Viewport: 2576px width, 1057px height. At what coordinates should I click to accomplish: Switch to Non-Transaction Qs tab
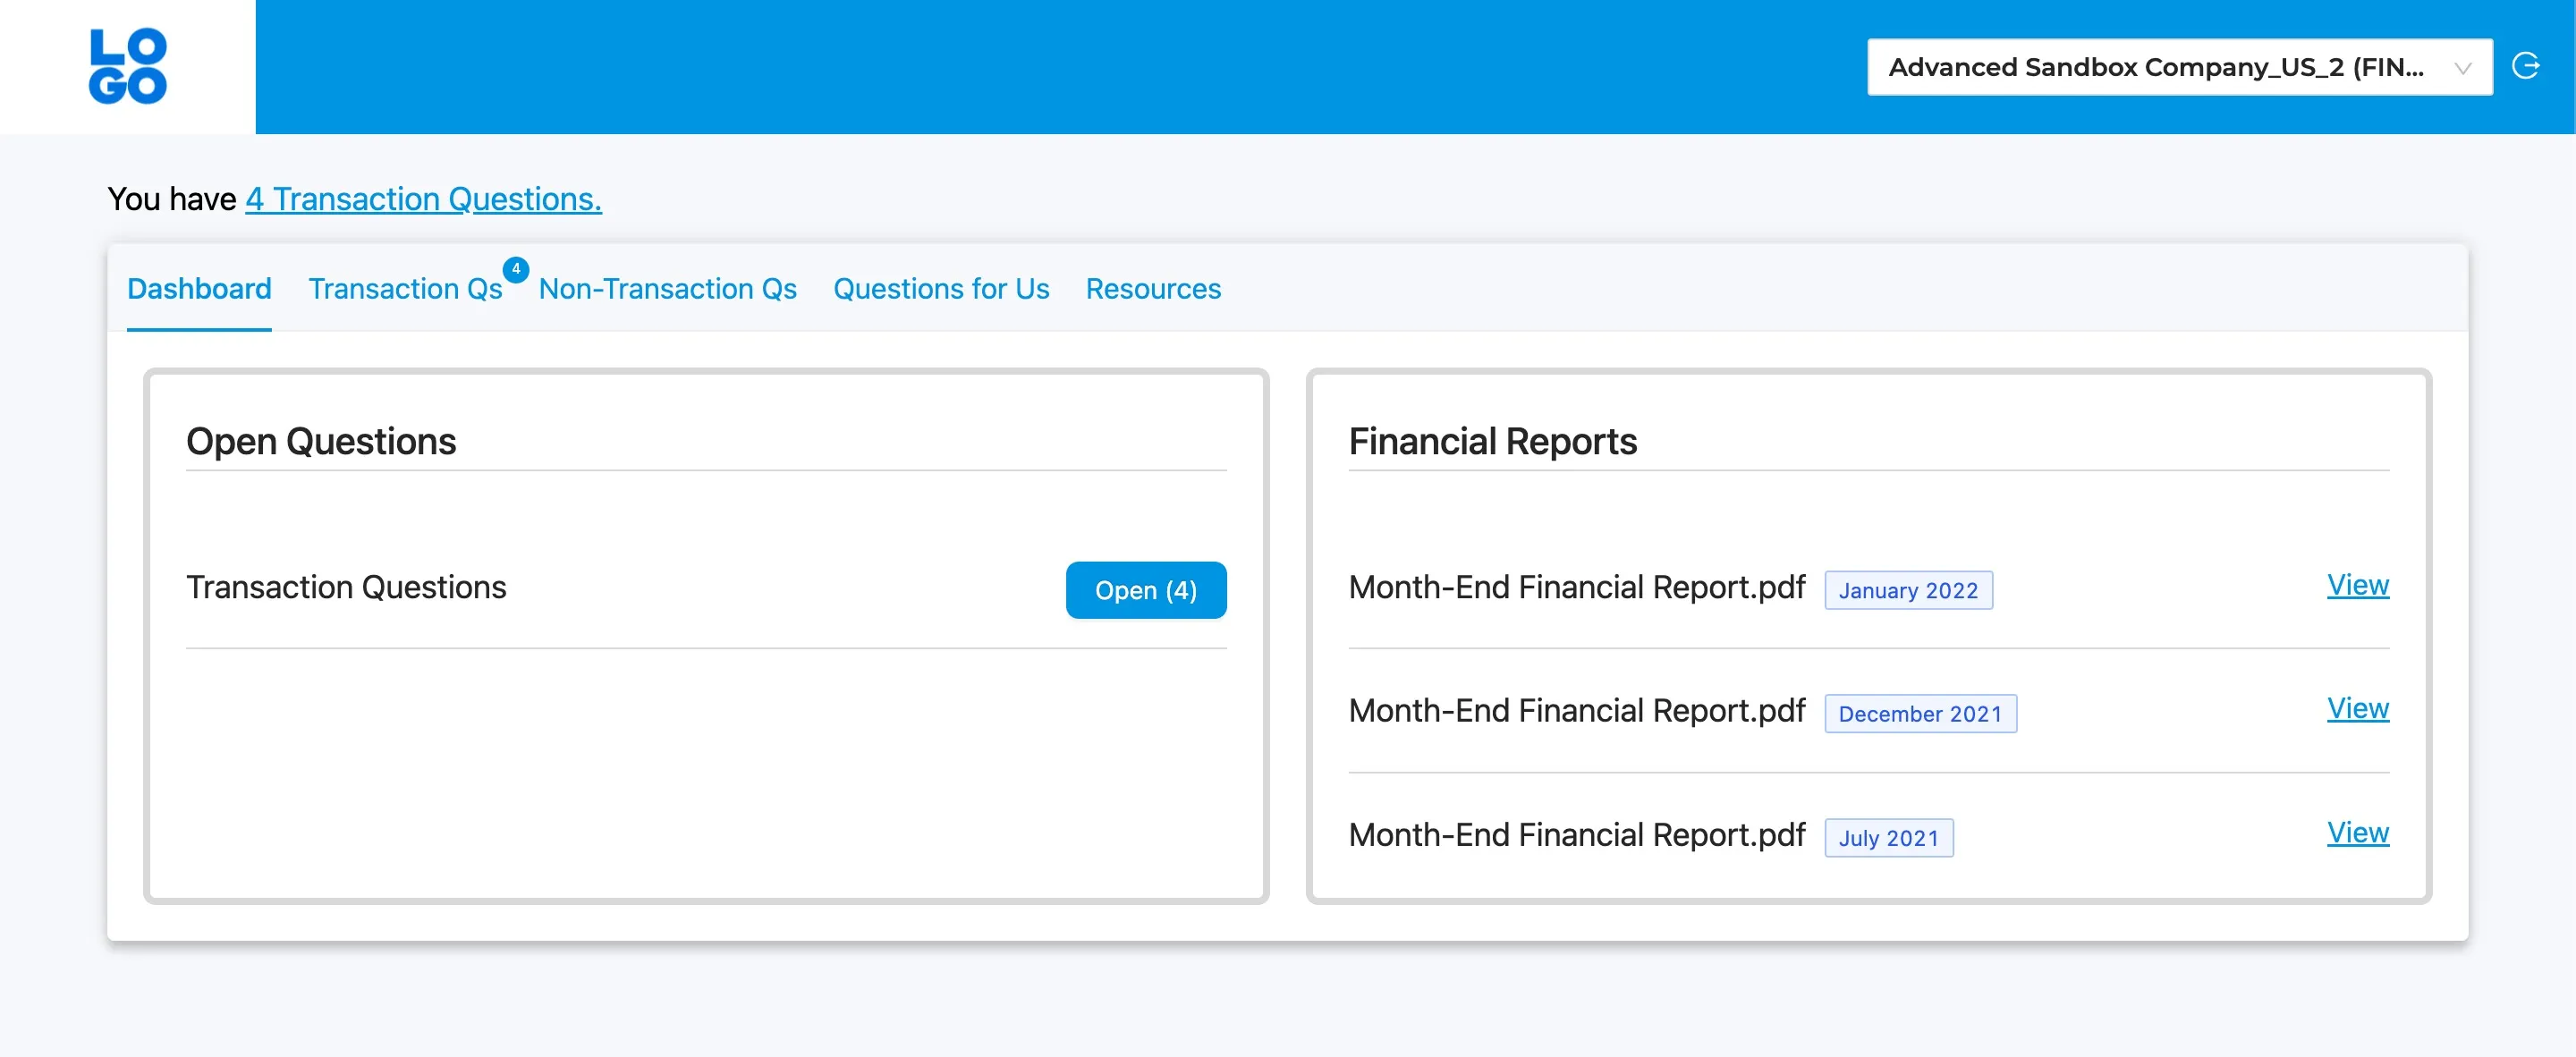click(667, 289)
